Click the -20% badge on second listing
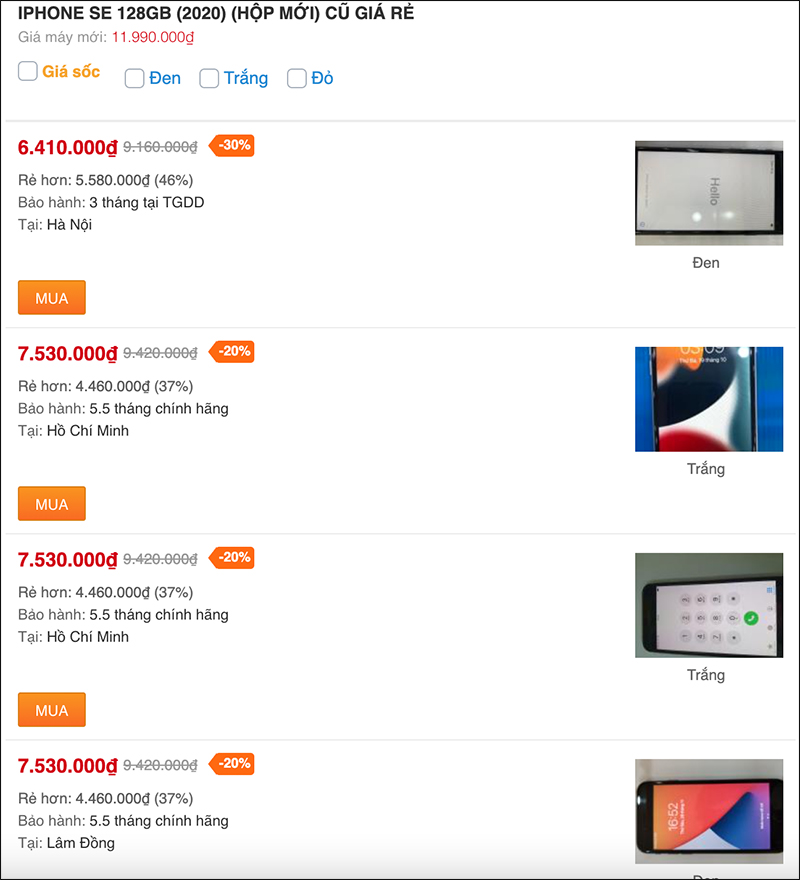Image resolution: width=800 pixels, height=880 pixels. [x=231, y=351]
